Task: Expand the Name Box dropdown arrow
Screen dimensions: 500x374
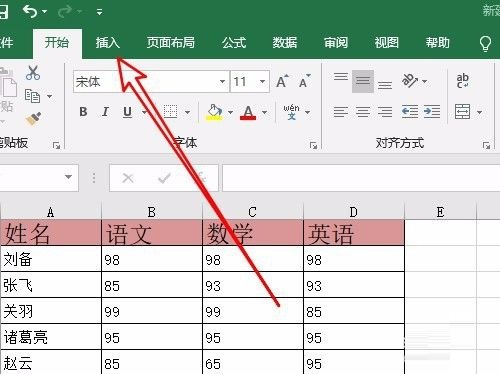Action: 68,177
